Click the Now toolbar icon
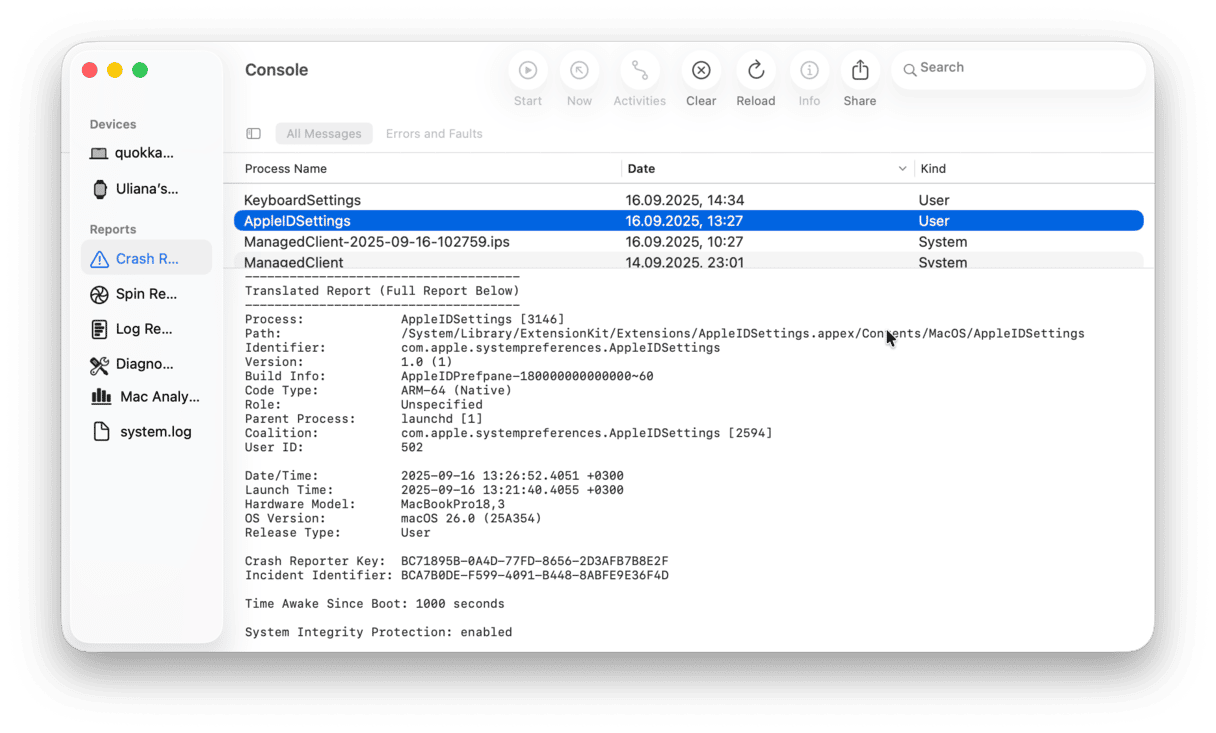1216x733 pixels. 579,70
